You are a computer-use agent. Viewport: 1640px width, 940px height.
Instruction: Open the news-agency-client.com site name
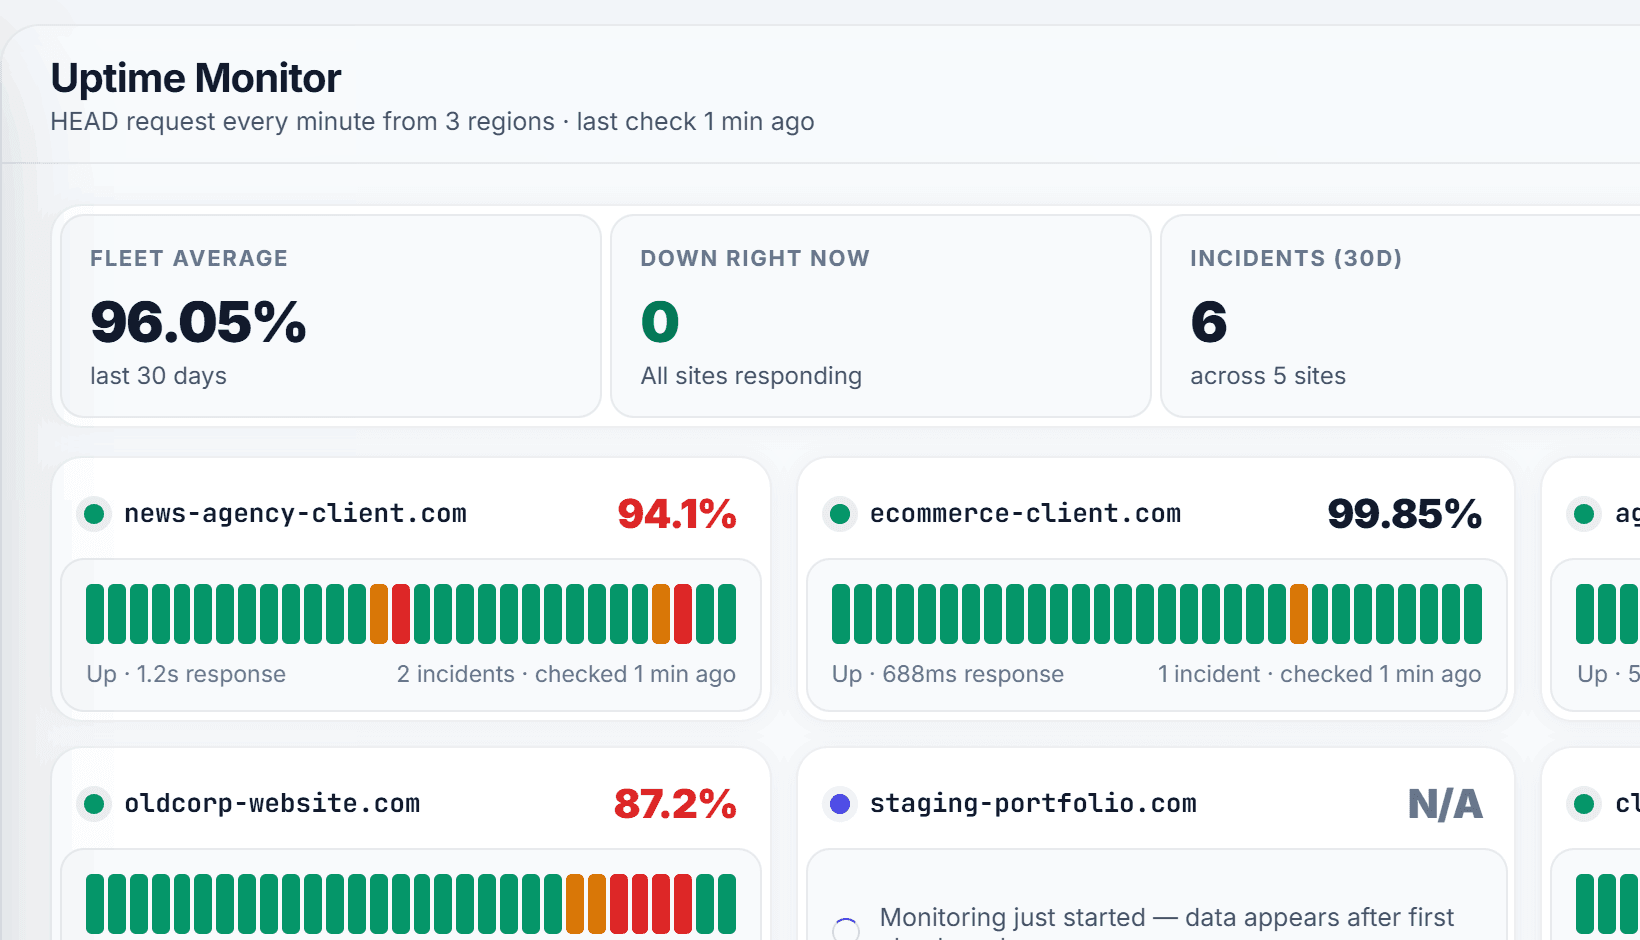point(295,514)
